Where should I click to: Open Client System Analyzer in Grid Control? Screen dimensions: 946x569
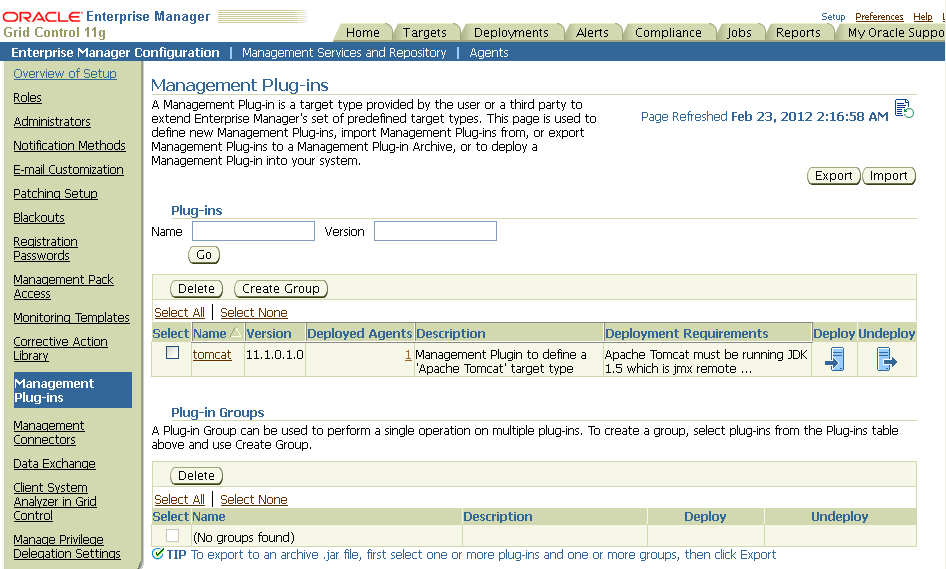point(55,501)
